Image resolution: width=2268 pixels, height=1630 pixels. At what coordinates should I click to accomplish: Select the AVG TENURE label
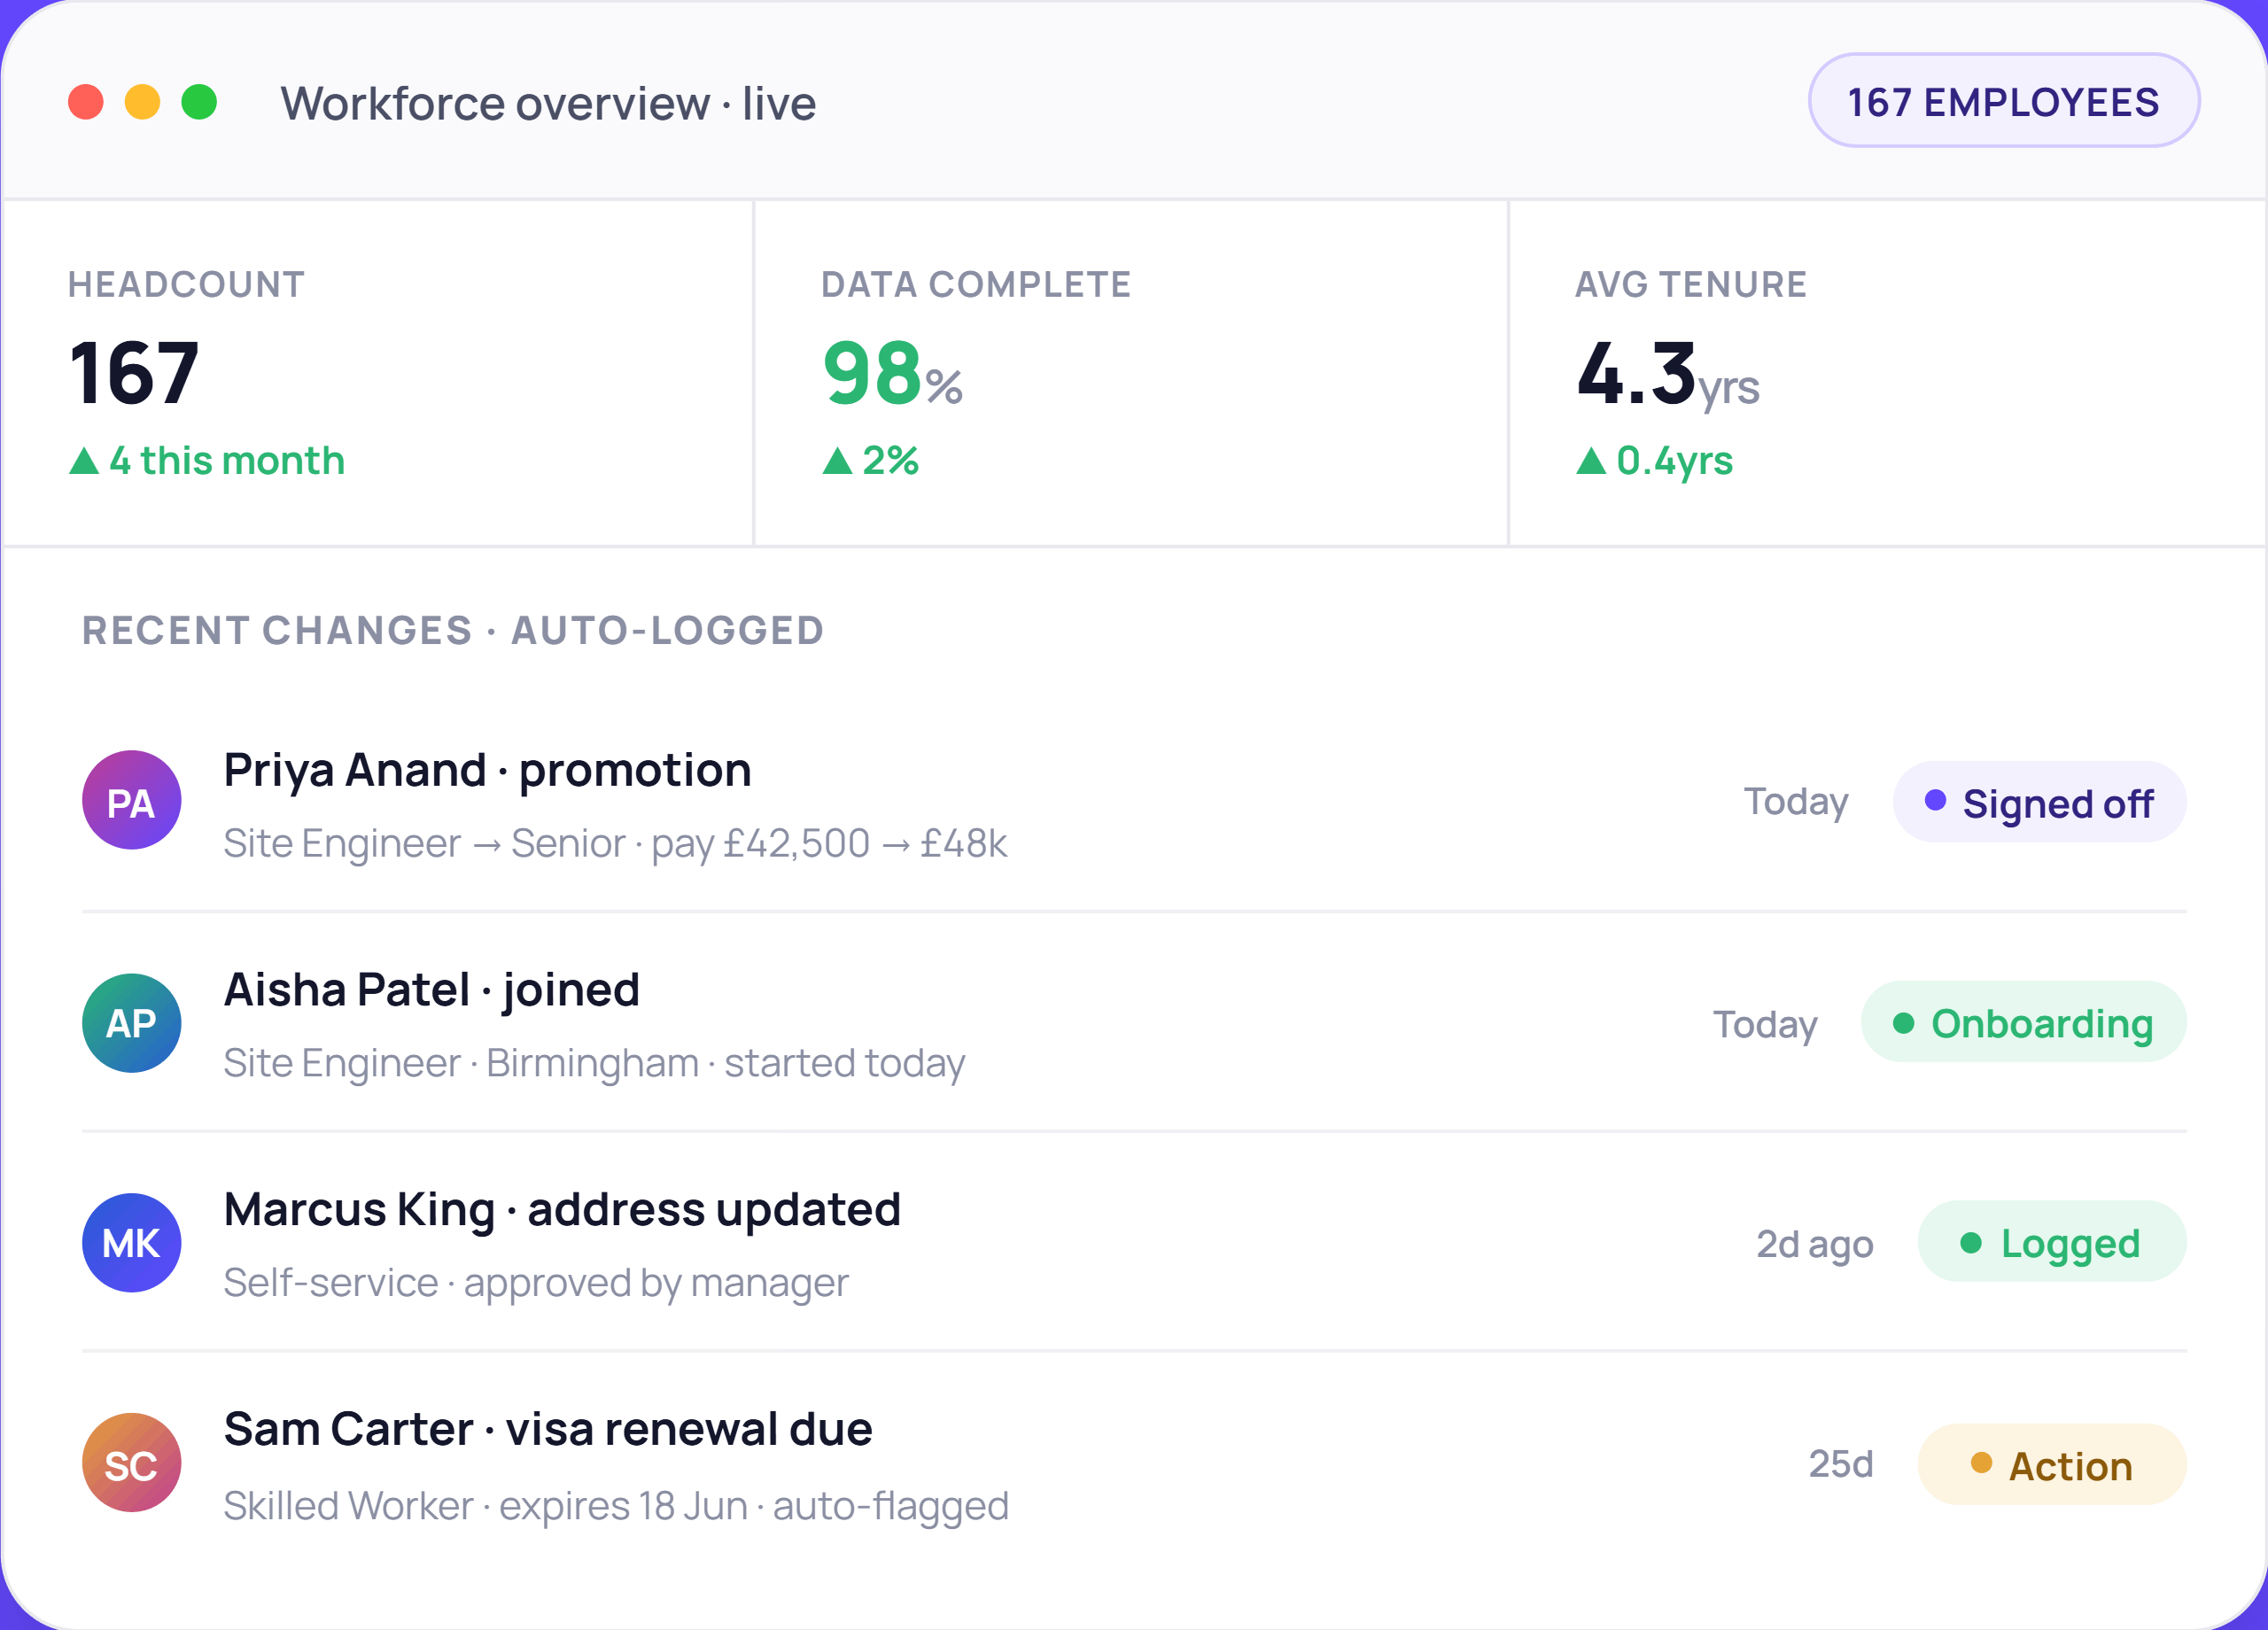(x=1691, y=285)
